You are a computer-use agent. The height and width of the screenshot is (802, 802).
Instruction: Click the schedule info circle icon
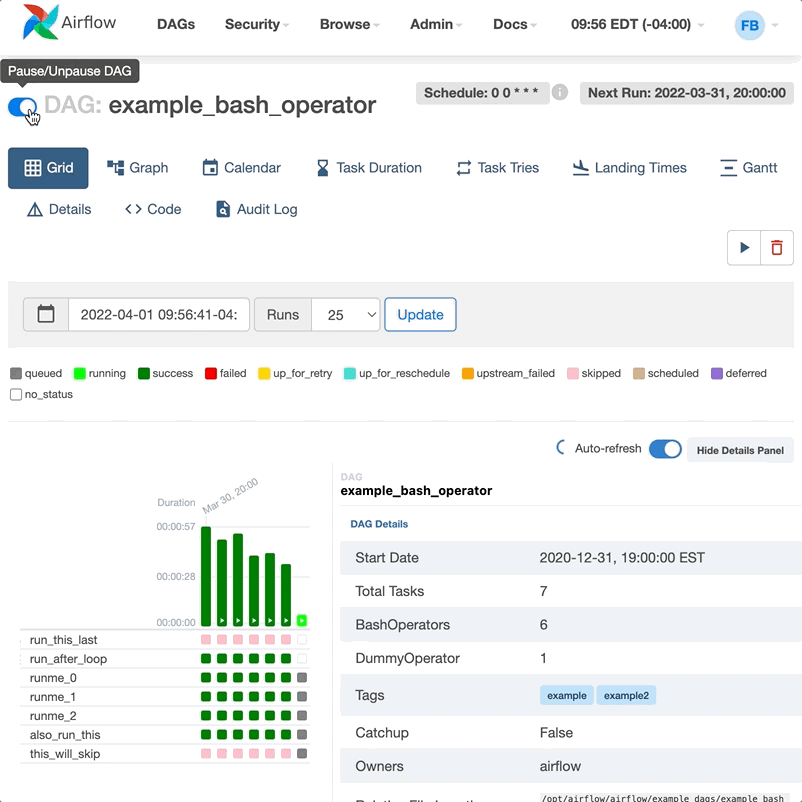coord(560,93)
